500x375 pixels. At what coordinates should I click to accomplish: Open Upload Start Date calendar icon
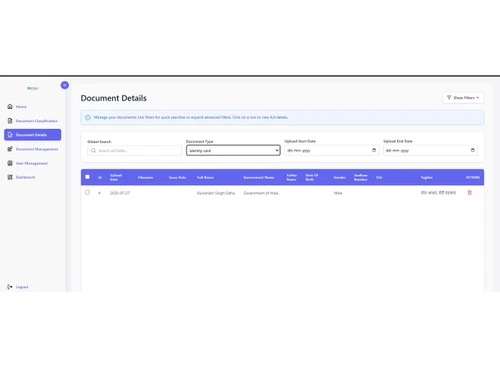[374, 150]
